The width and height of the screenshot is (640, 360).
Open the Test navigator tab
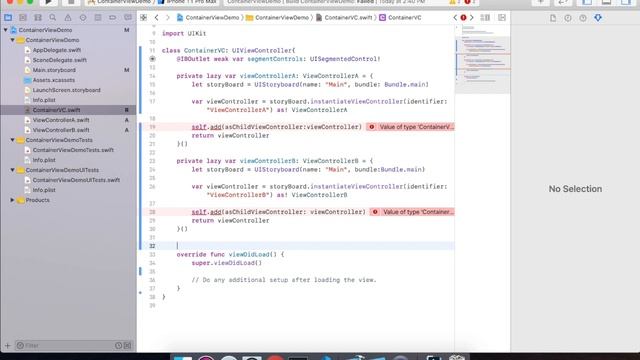pyautogui.click(x=83, y=18)
